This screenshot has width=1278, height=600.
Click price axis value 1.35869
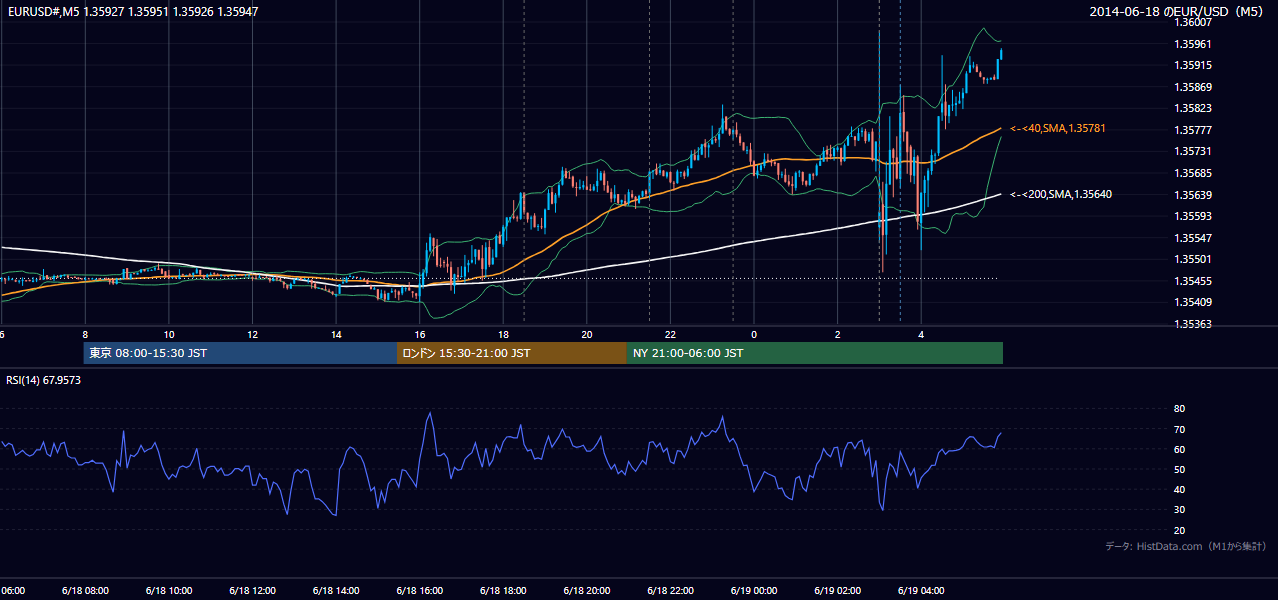pos(1192,87)
